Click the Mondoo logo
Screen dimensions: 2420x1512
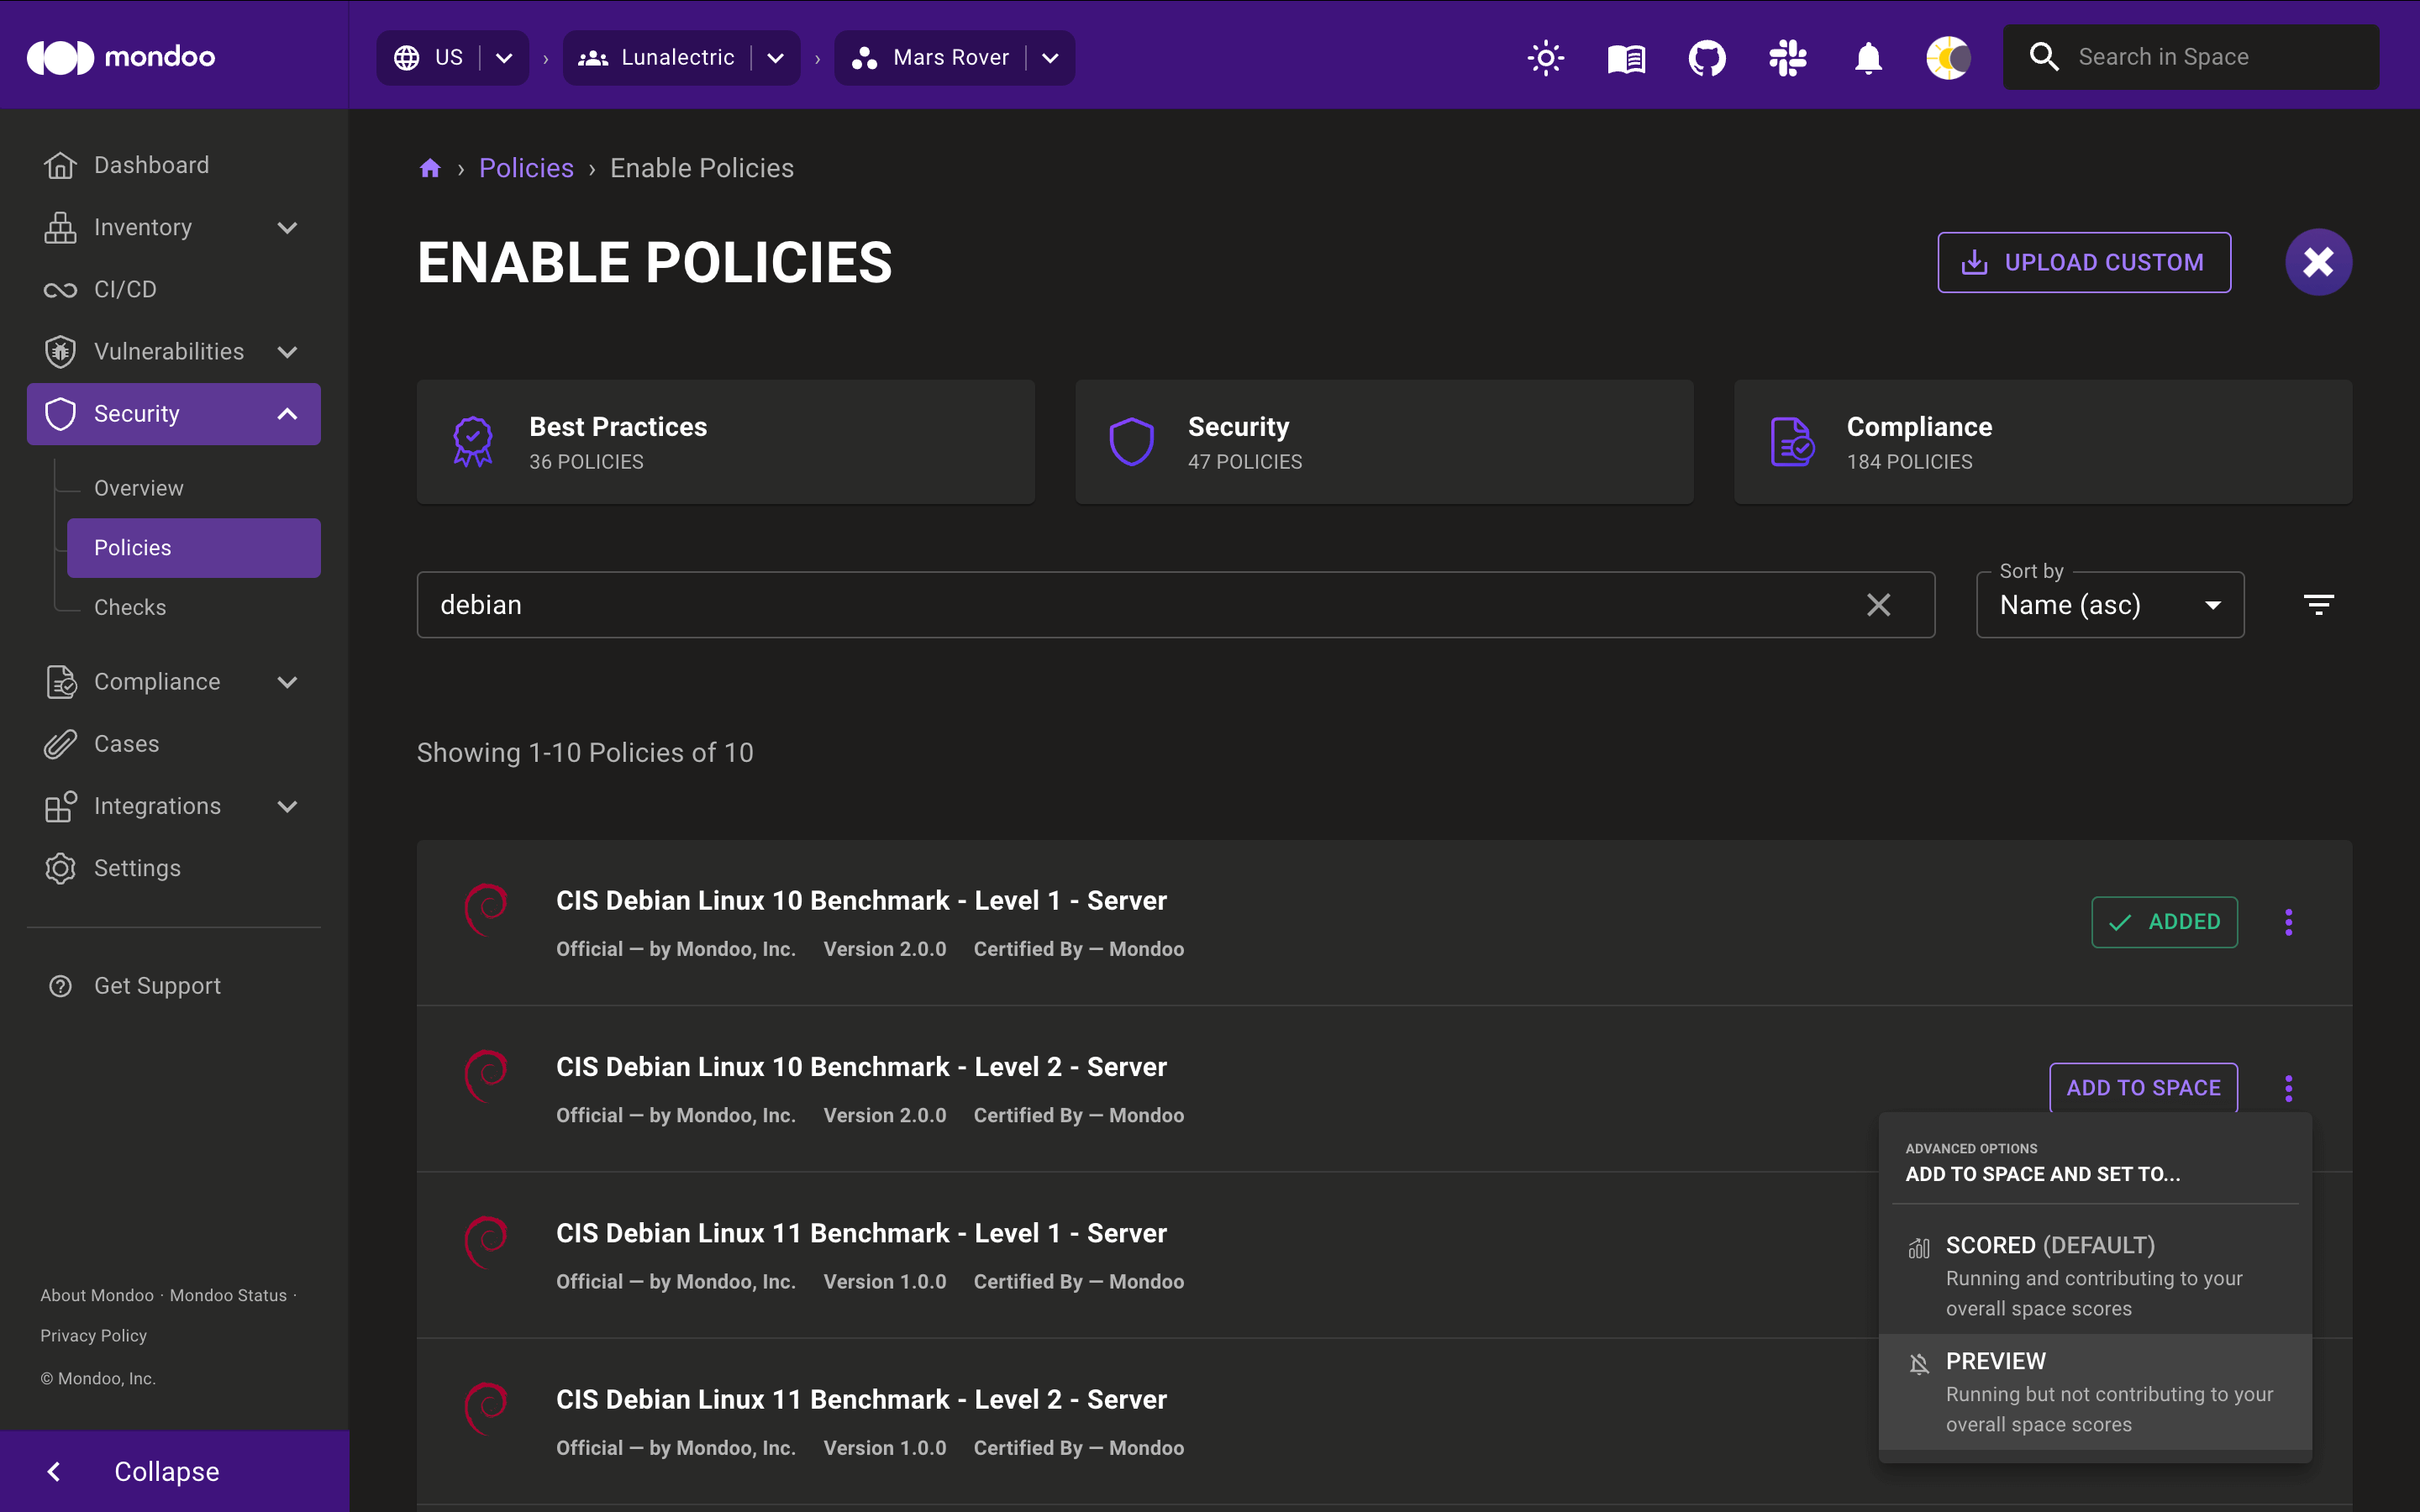(x=121, y=57)
